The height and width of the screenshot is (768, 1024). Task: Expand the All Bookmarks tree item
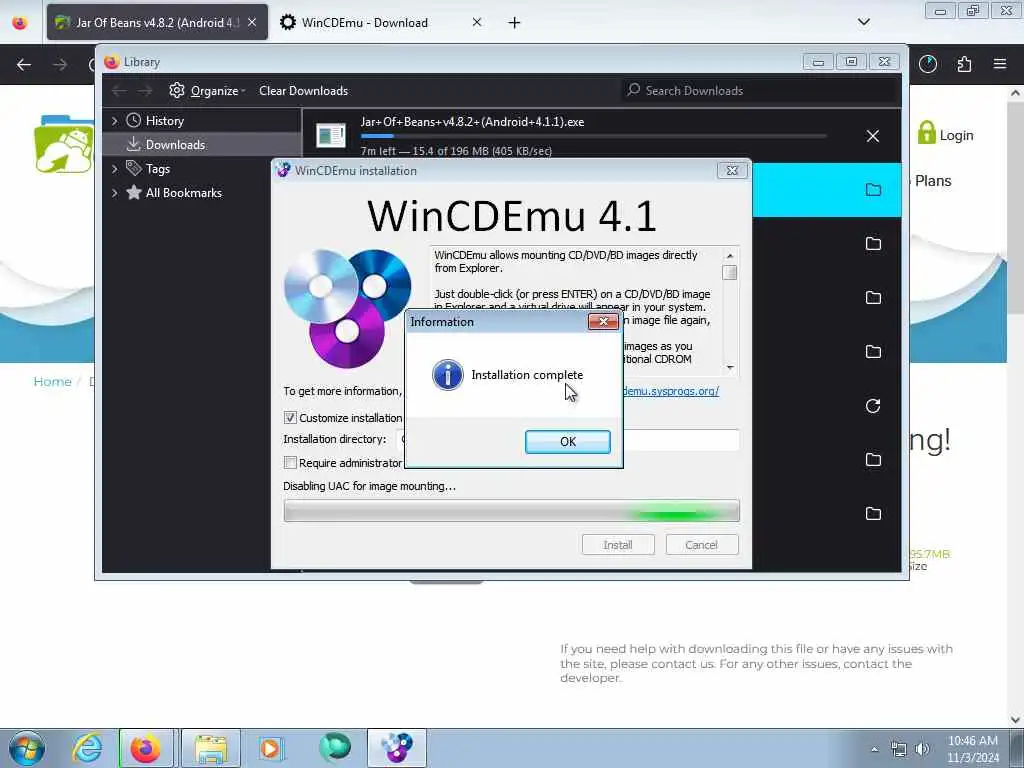[115, 193]
